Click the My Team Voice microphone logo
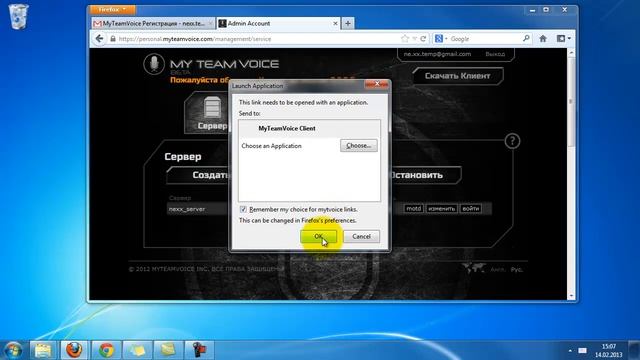 (154, 64)
